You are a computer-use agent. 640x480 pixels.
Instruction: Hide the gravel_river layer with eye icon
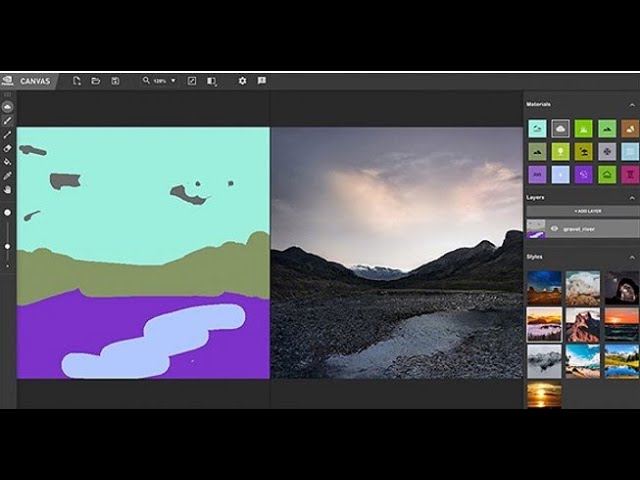554,228
